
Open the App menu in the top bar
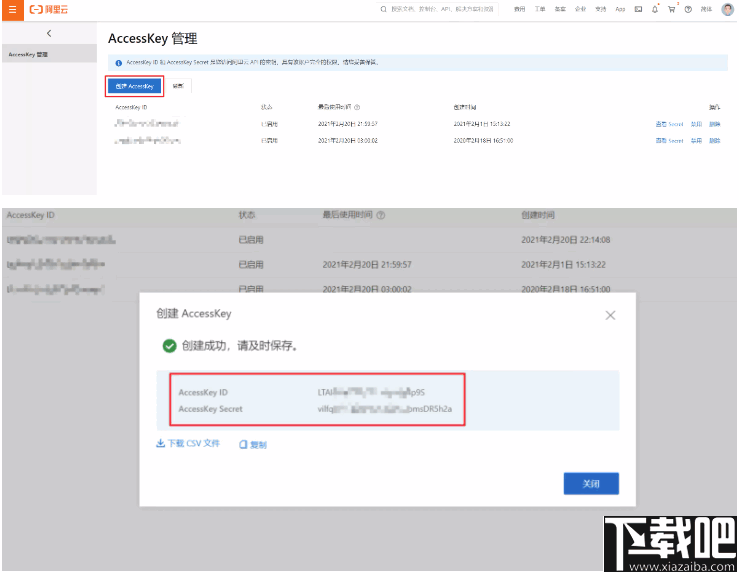620,9
